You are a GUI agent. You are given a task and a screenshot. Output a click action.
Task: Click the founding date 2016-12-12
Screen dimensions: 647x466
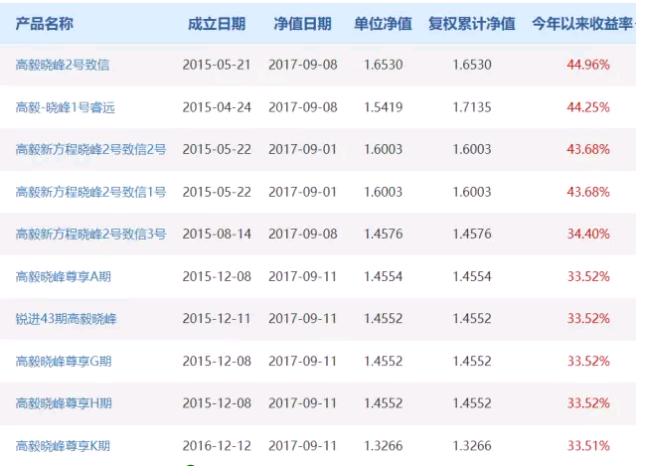(217, 446)
